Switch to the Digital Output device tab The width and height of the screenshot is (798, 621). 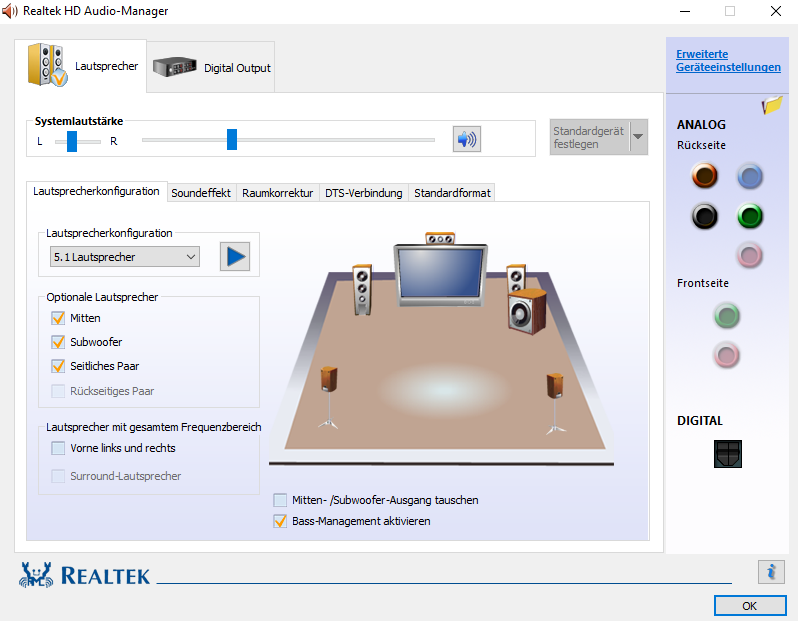pyautogui.click(x=211, y=67)
